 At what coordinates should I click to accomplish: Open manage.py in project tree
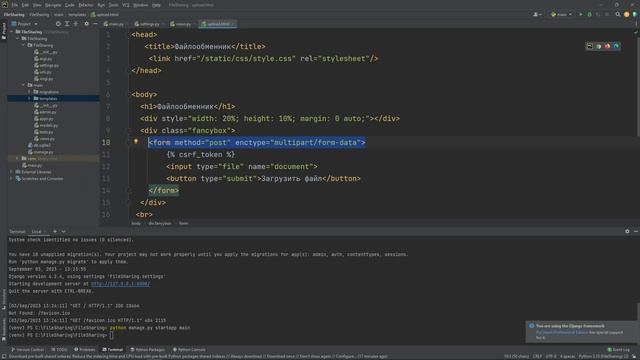point(40,152)
